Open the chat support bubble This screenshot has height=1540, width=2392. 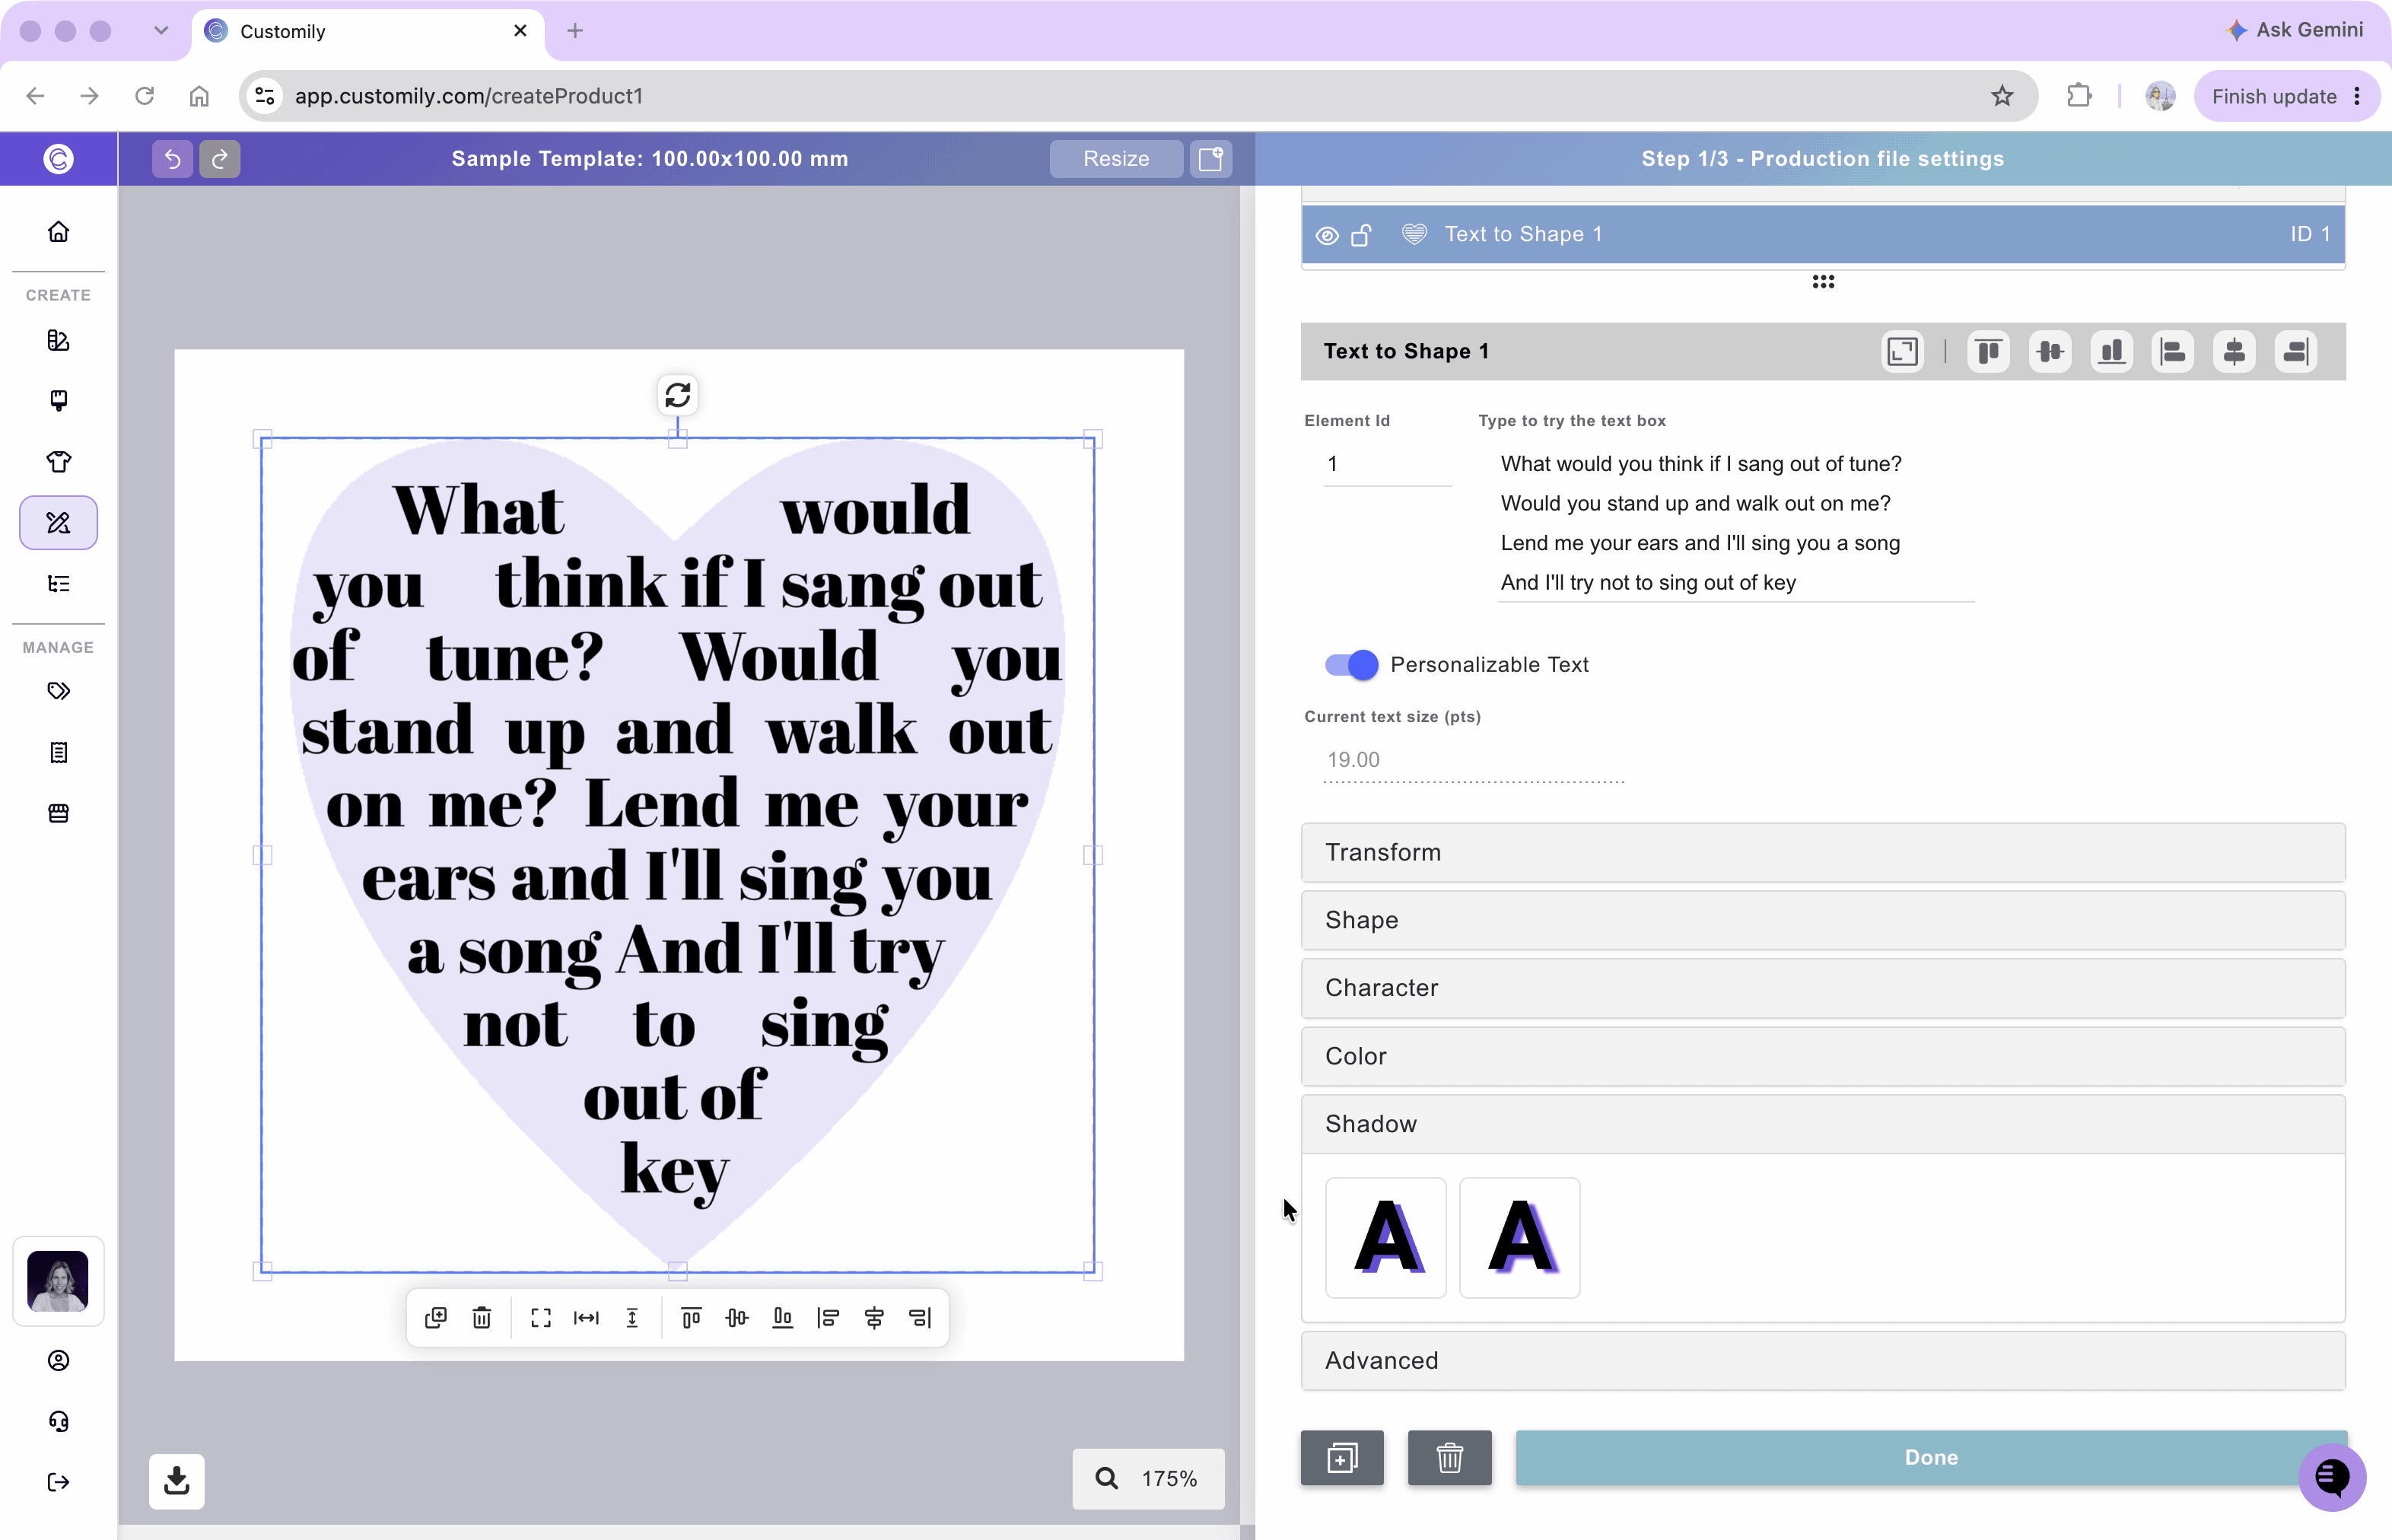[2332, 1476]
